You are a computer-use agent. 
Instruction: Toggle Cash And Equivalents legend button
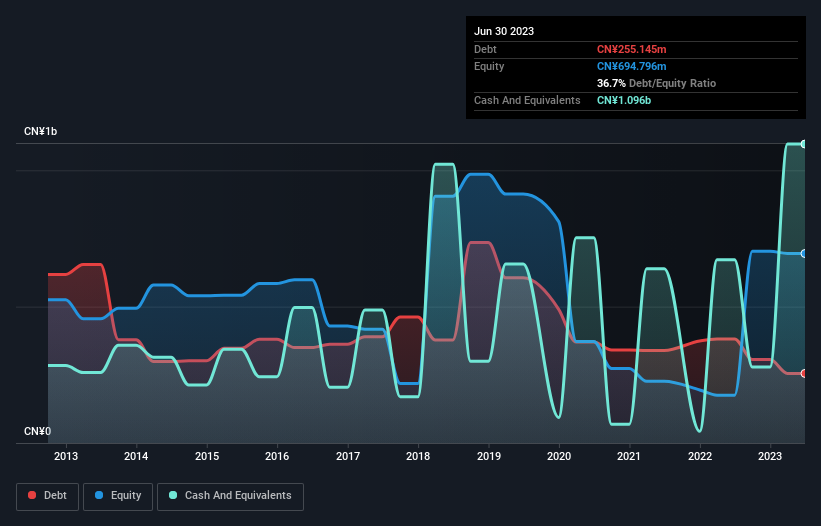click(x=230, y=496)
